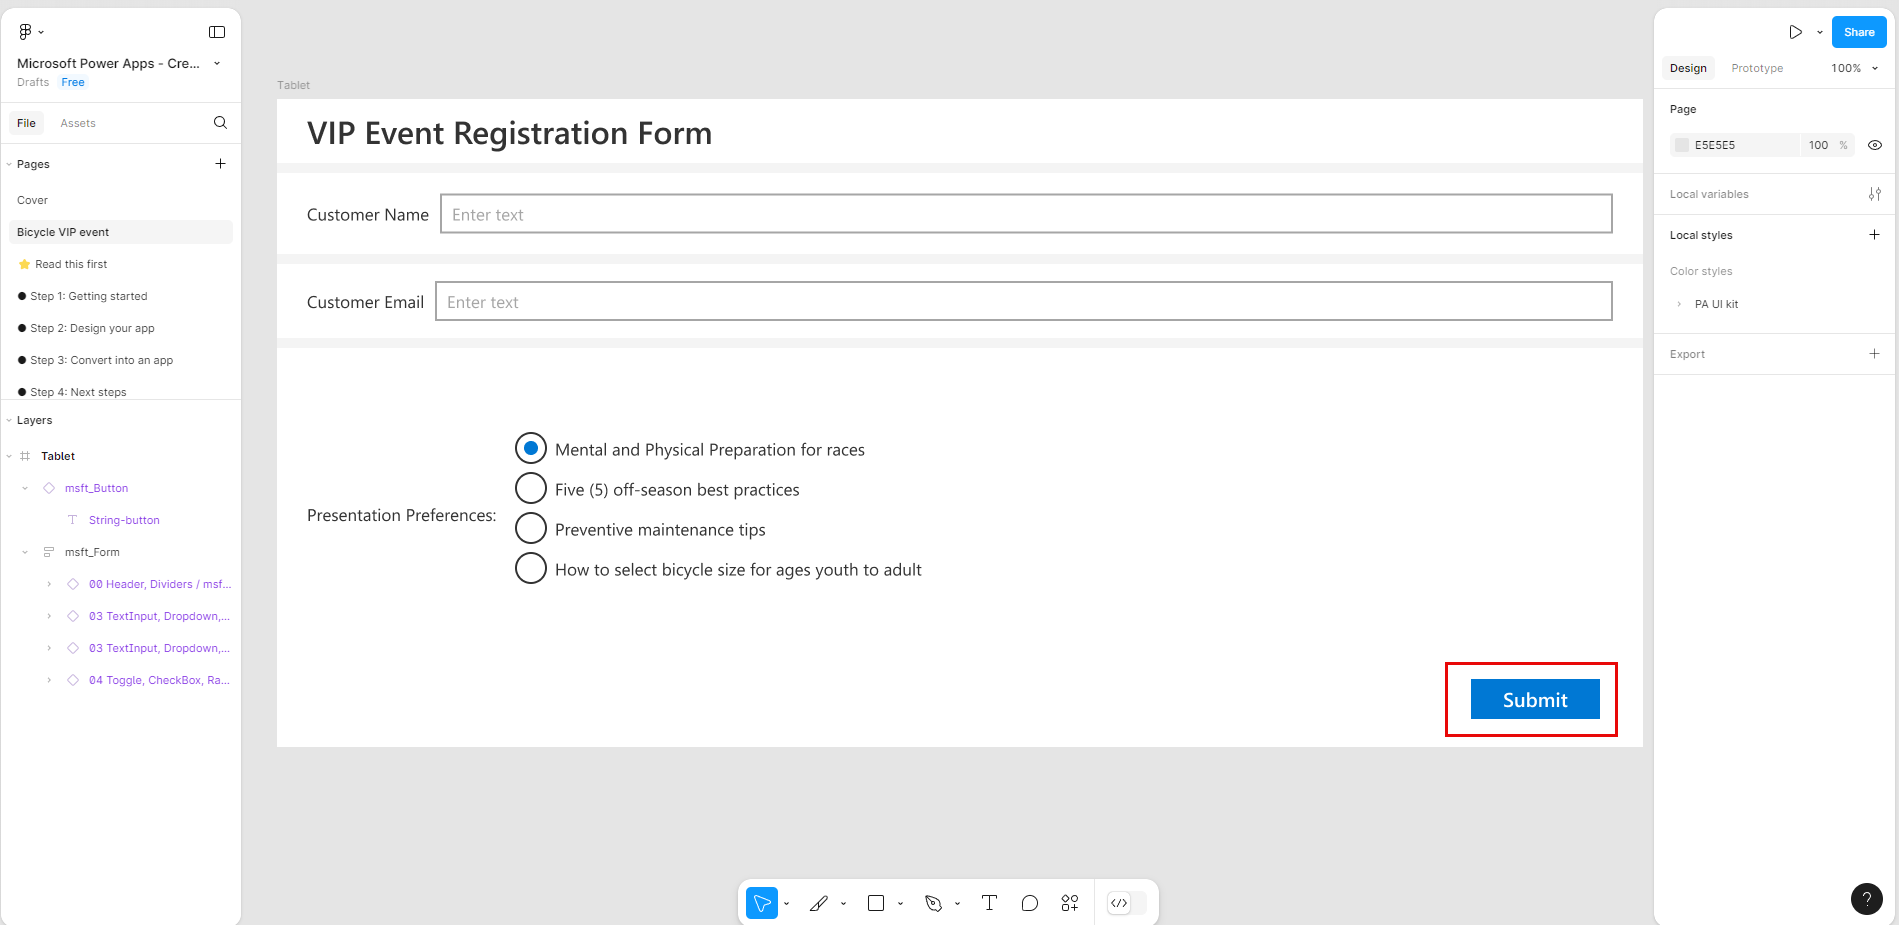
Task: Select the String-button layer
Action: 124,520
